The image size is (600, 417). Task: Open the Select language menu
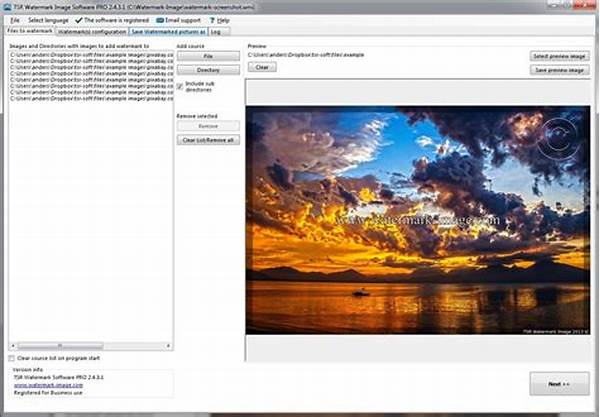point(48,20)
